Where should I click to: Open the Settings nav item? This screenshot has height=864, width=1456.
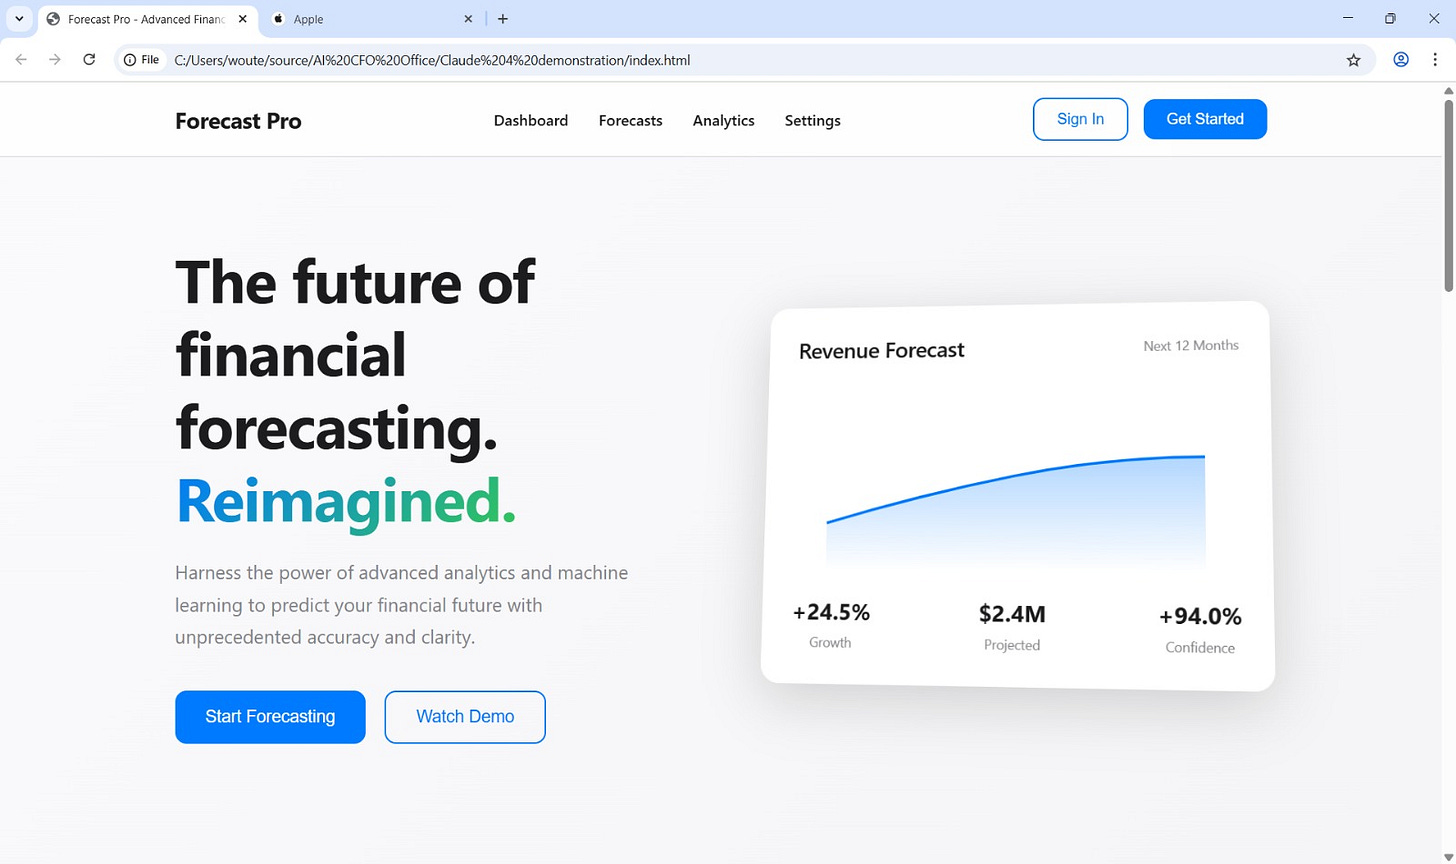coord(812,120)
